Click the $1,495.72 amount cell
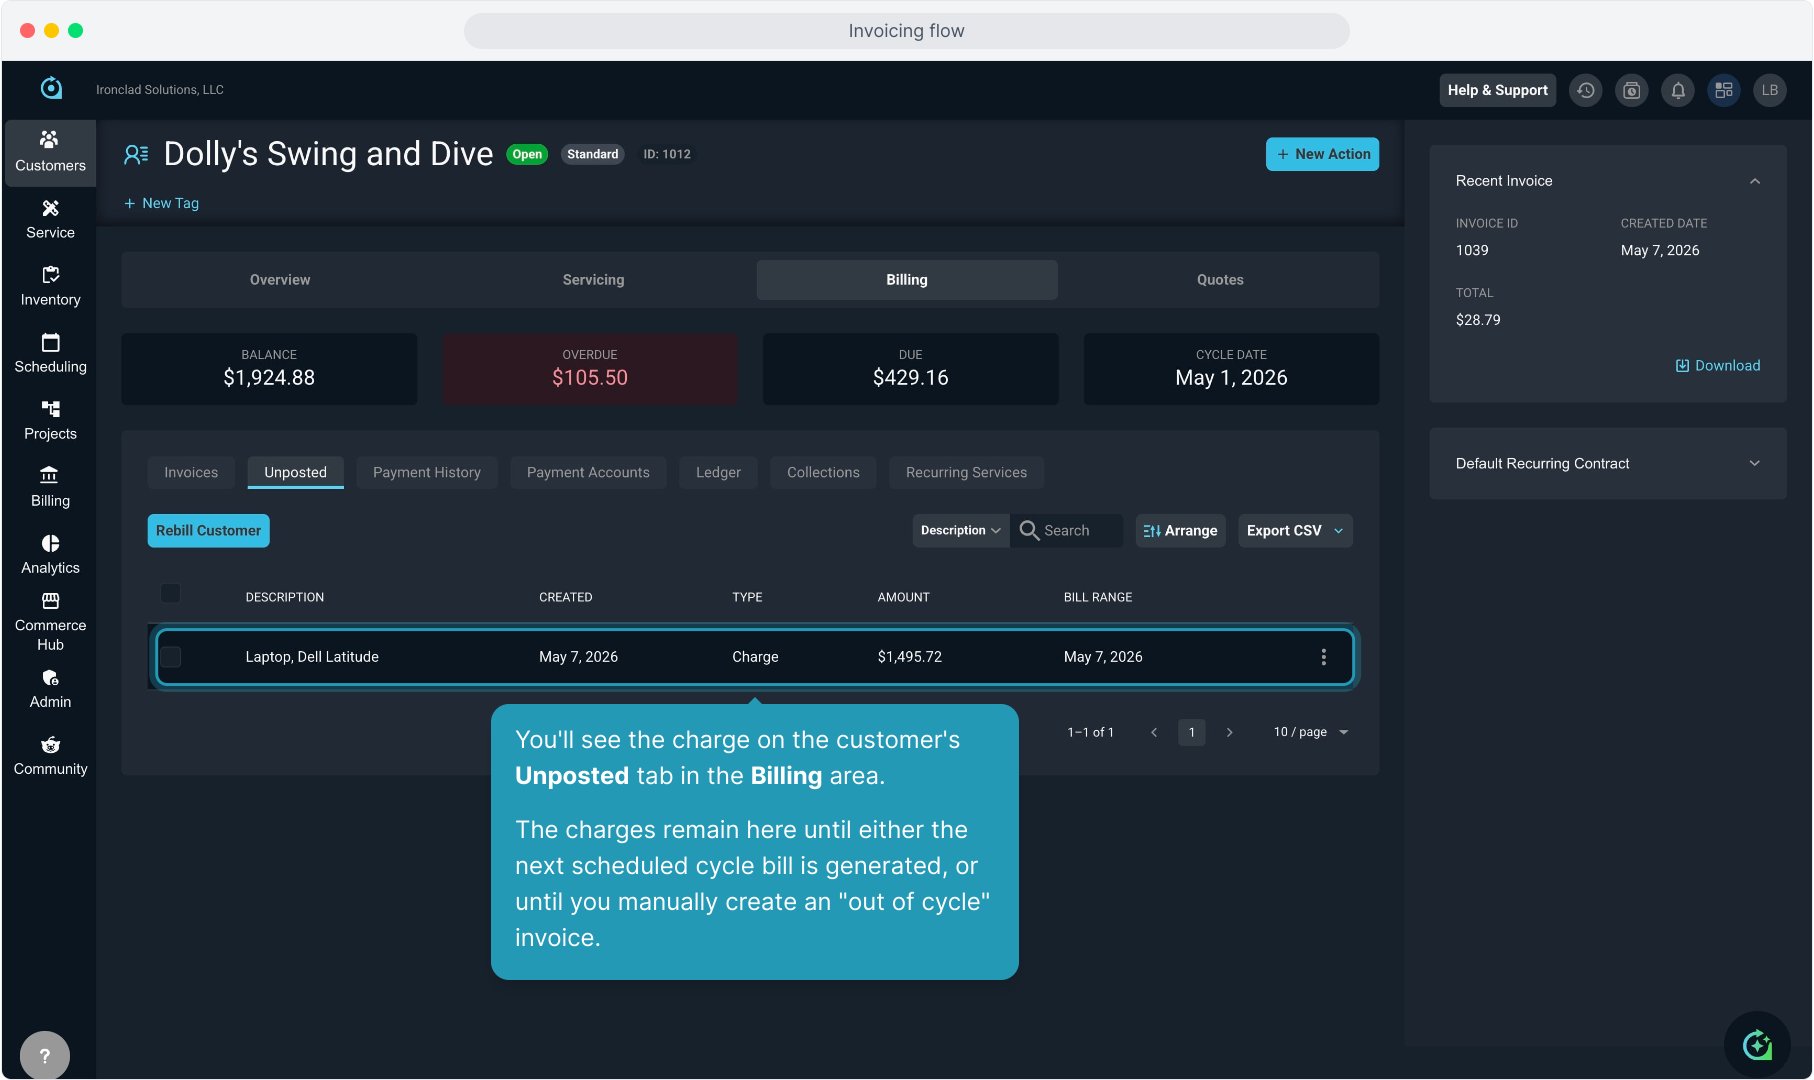1814x1080 pixels. pos(910,657)
